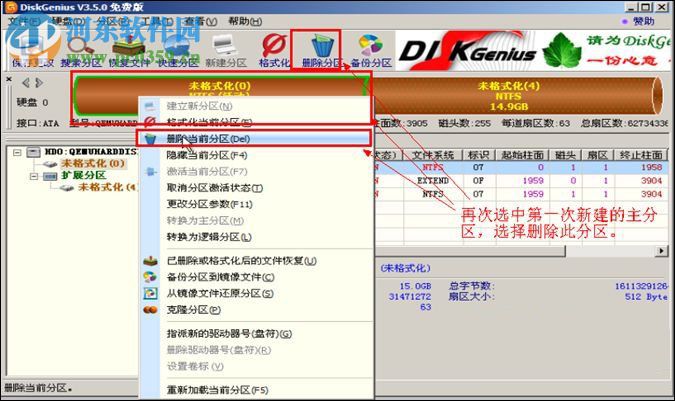This screenshot has width=675, height=401.
Task: Choose 更改分区参数(F11) menu entry
Action: point(255,204)
